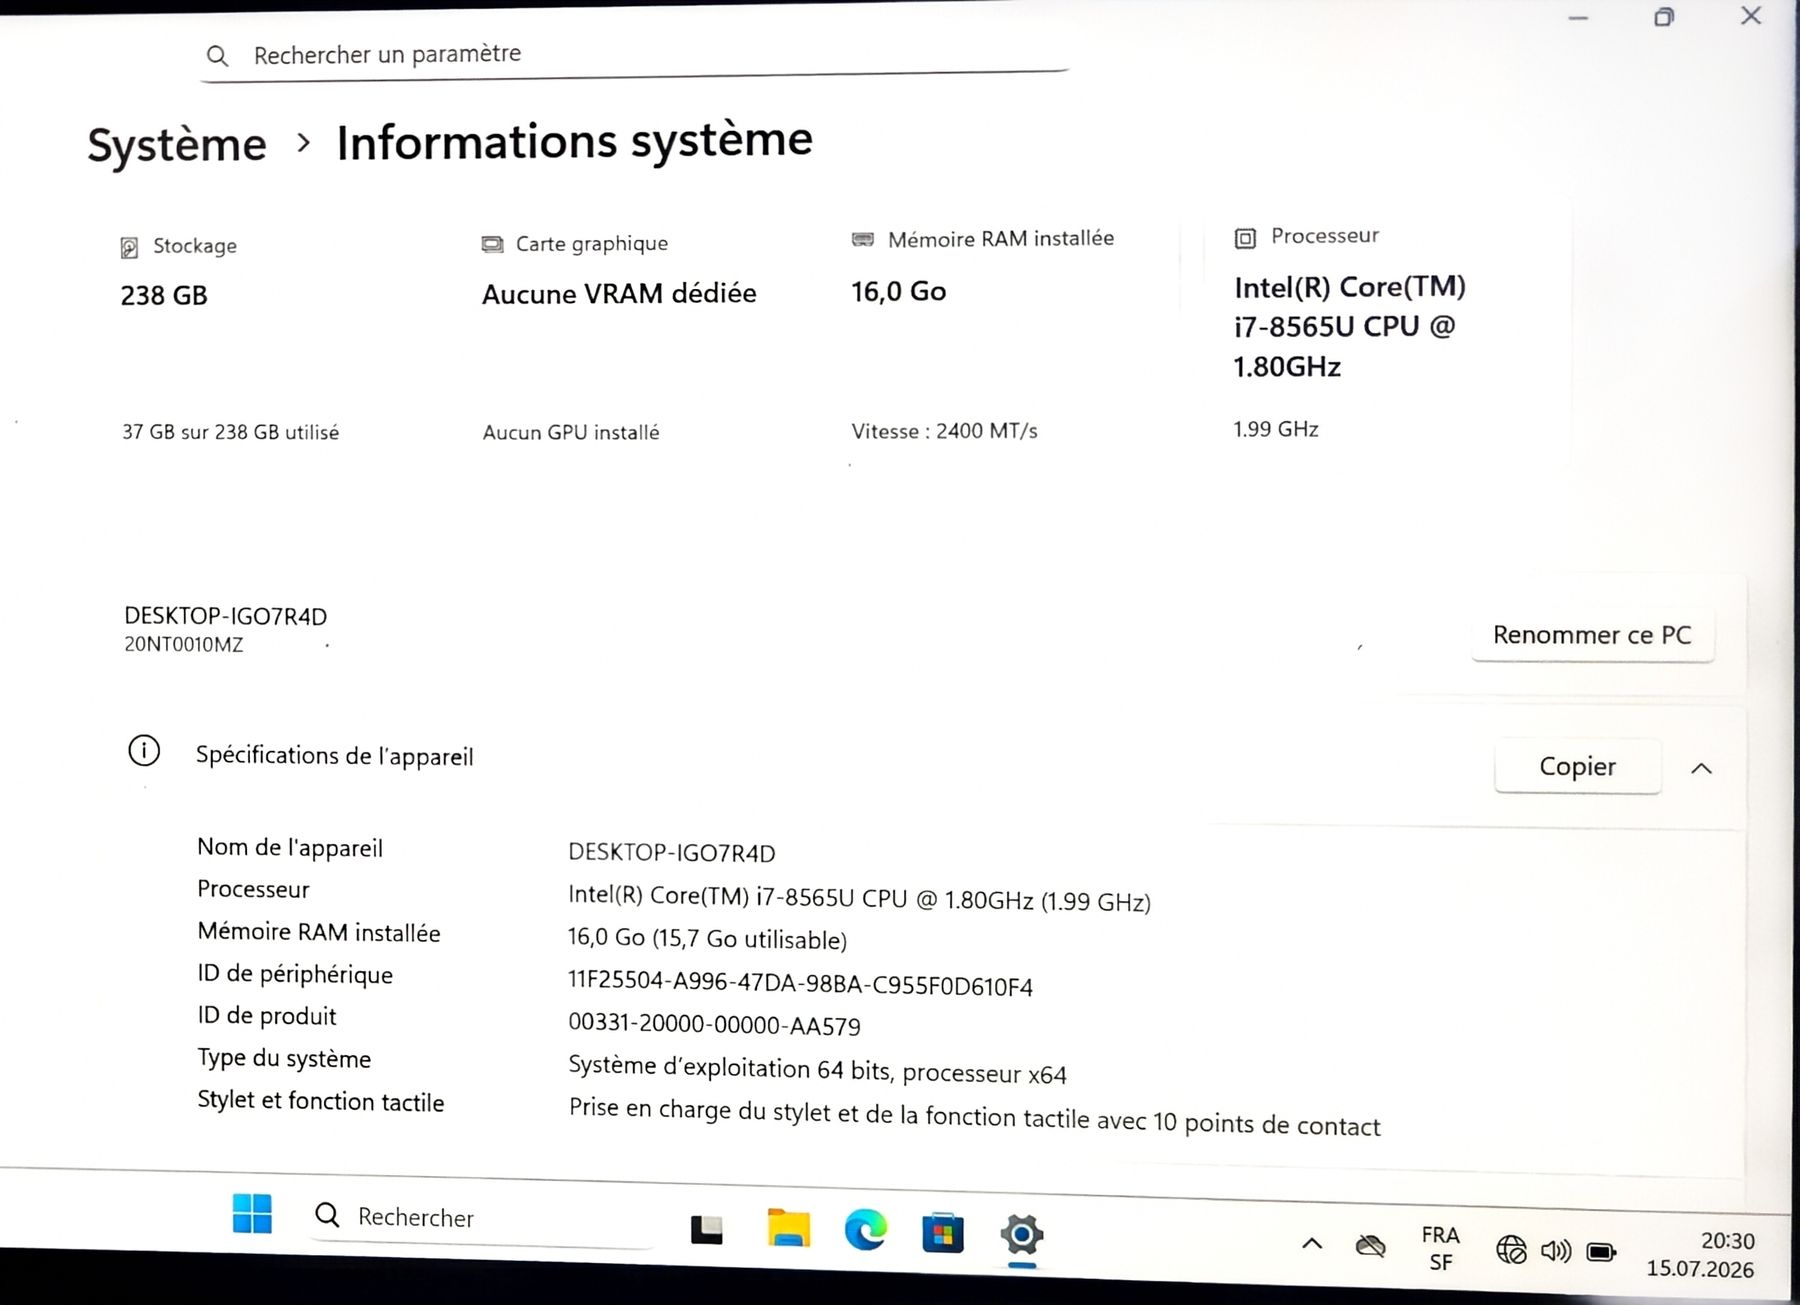Select the i7-8565U CPU processor heading
1800x1305 pixels.
click(x=1349, y=327)
